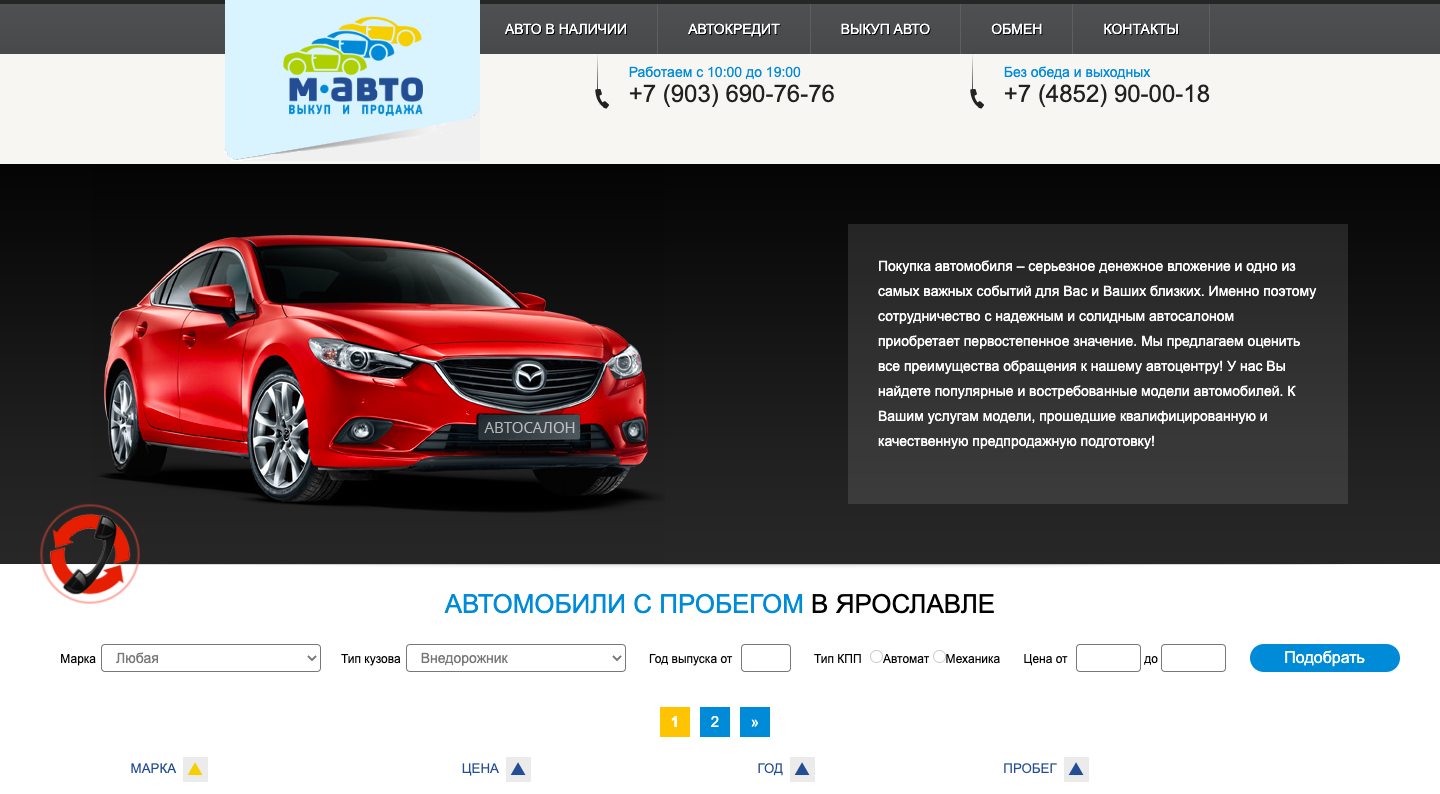
Task: Go to Автокредит menu item
Action: (734, 29)
